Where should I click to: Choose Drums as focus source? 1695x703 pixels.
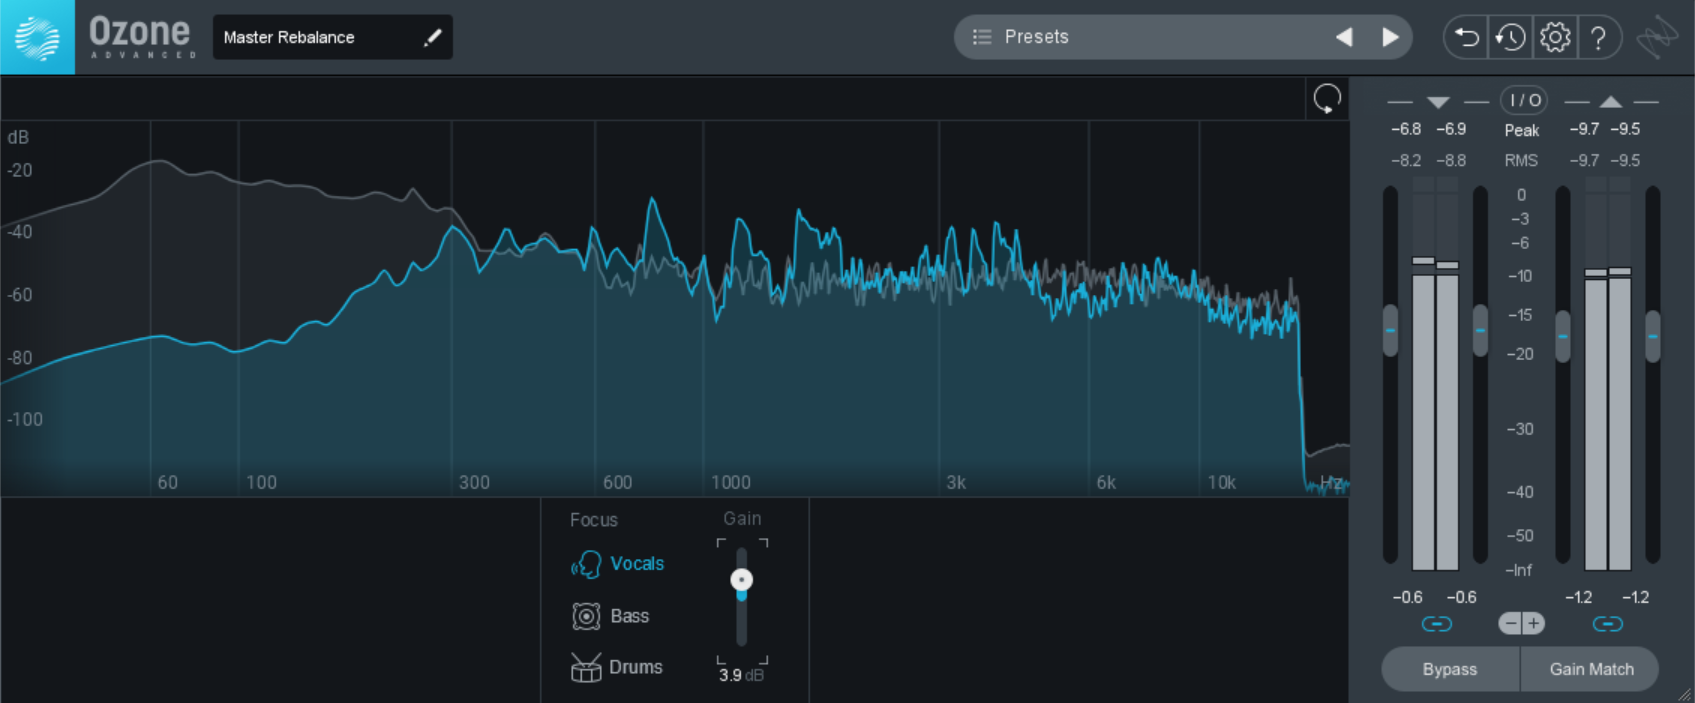pyautogui.click(x=636, y=667)
